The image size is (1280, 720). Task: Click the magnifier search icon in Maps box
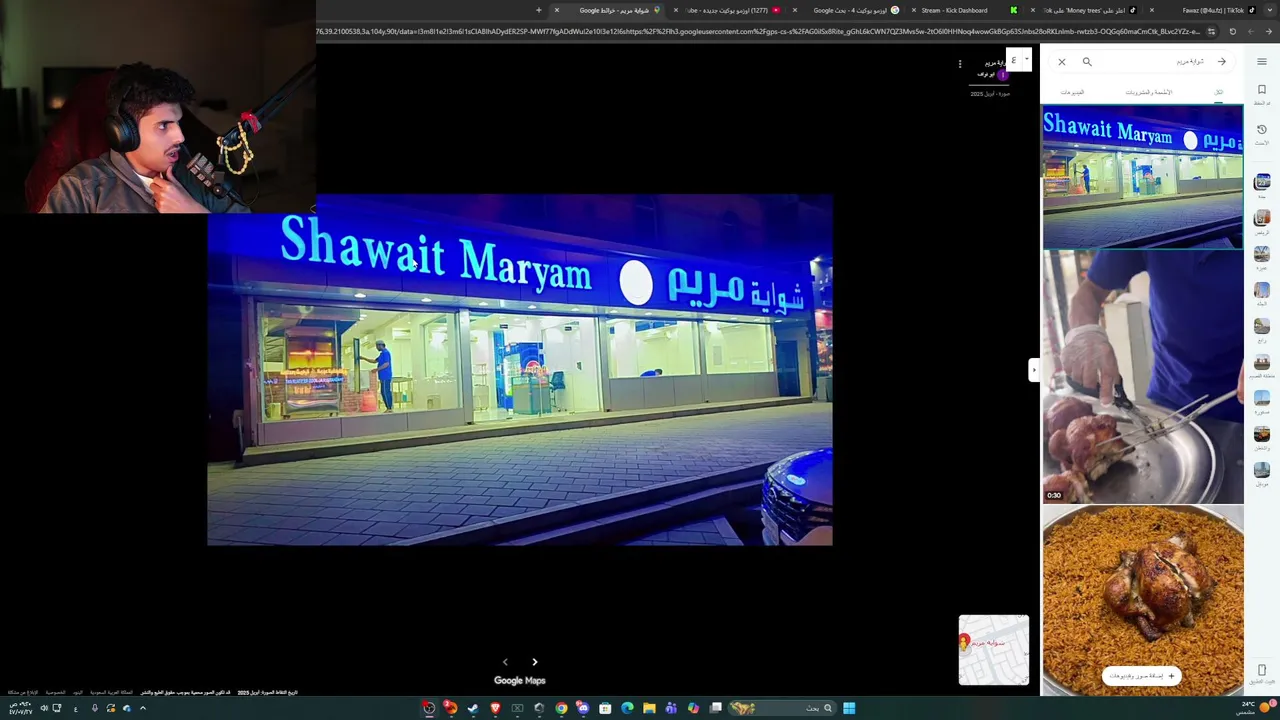coord(1087,62)
